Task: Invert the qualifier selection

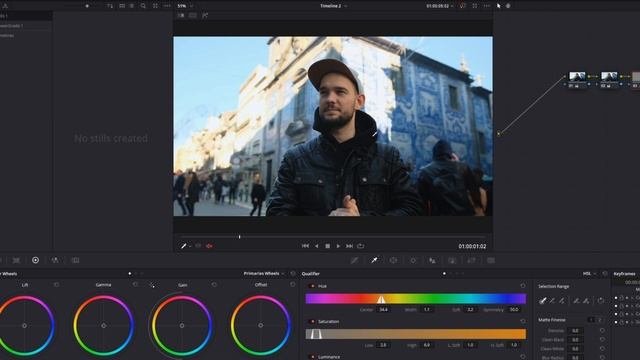Action: point(601,301)
